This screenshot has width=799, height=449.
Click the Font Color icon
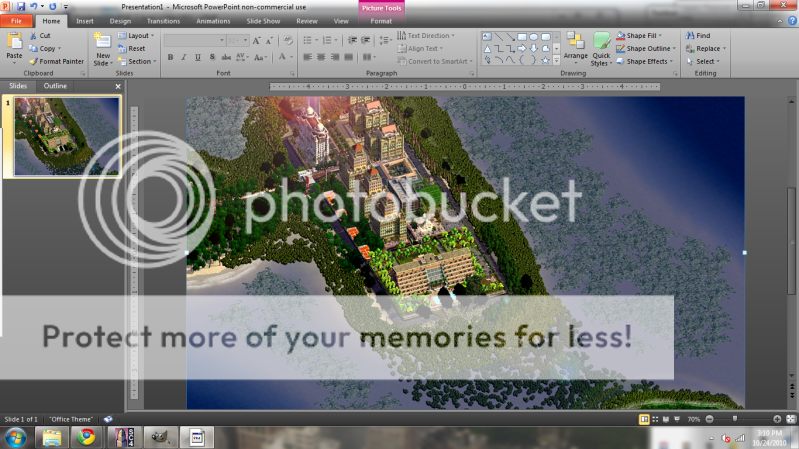[282, 57]
